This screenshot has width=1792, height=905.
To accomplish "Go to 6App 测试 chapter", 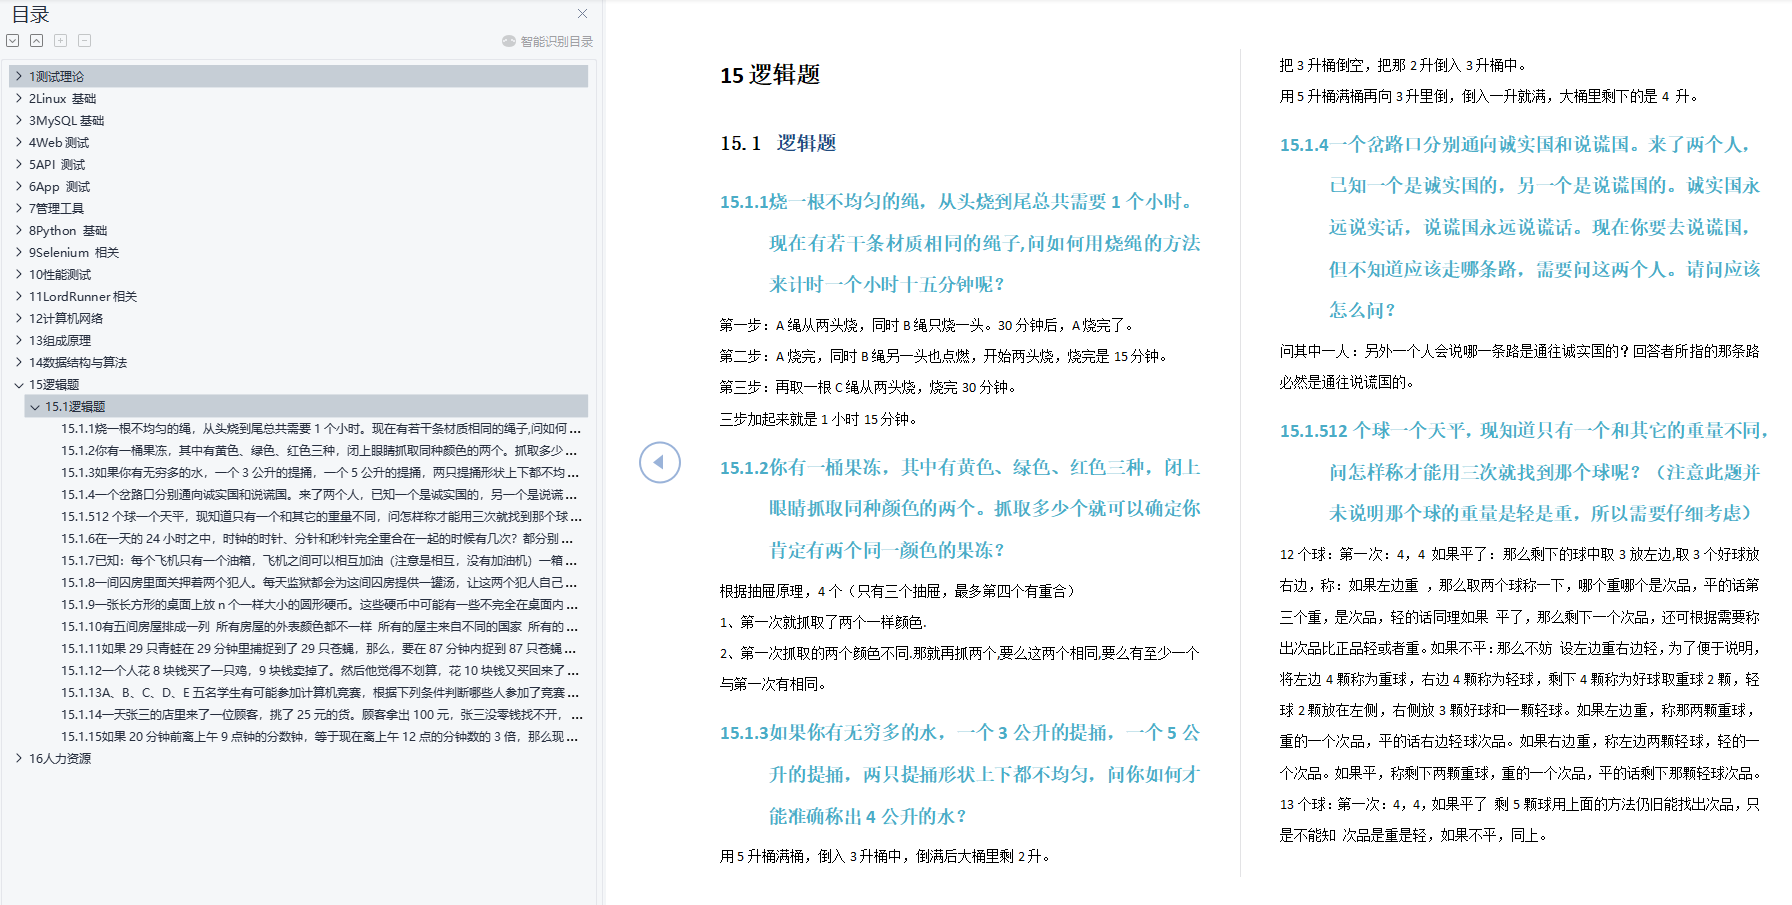I will click(59, 186).
